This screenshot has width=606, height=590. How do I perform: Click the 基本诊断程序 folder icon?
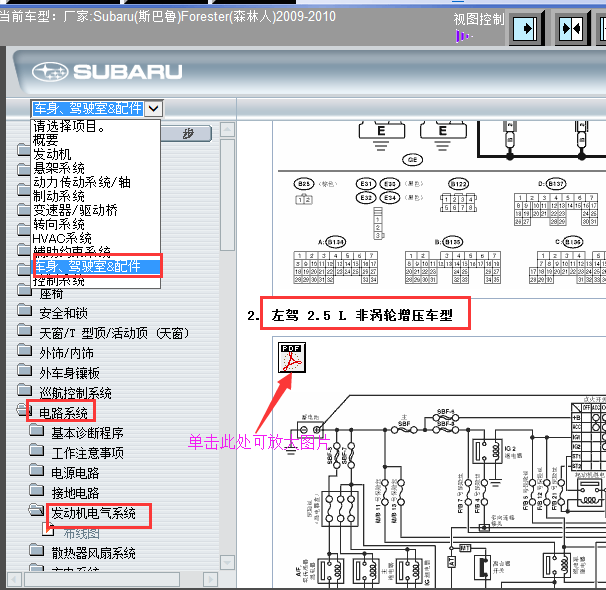[37, 430]
